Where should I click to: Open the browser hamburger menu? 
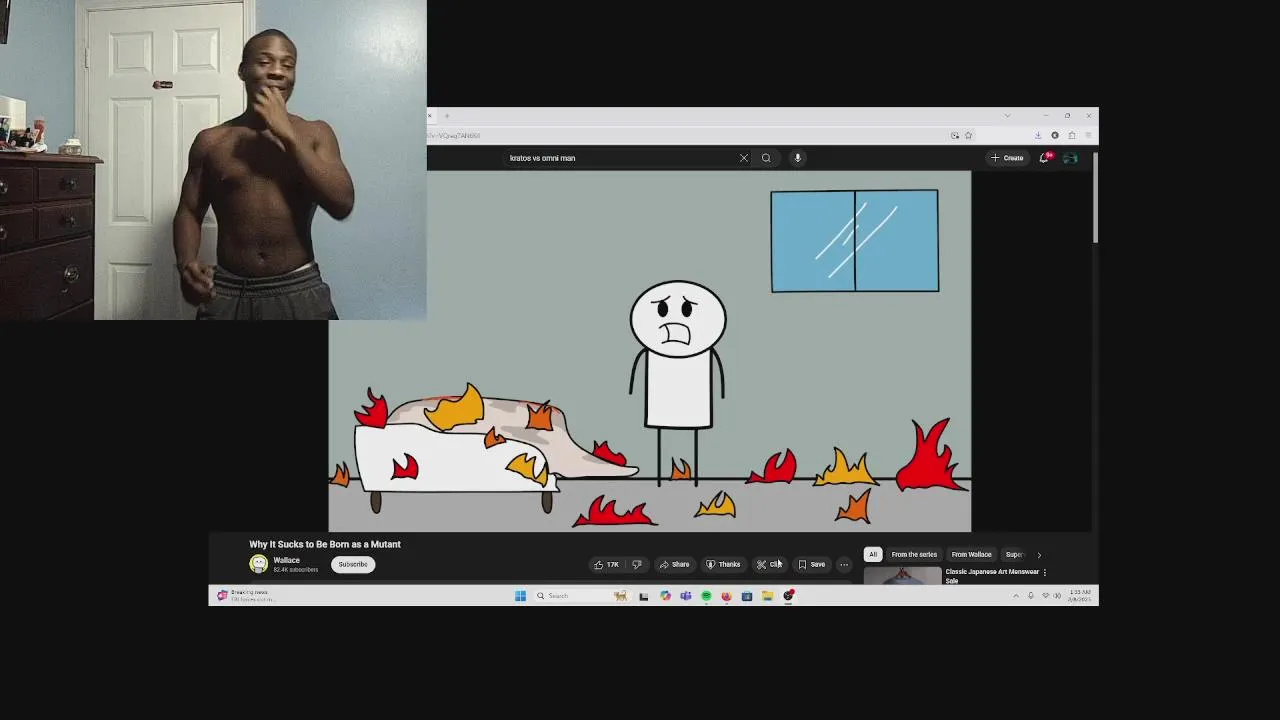click(x=1088, y=135)
